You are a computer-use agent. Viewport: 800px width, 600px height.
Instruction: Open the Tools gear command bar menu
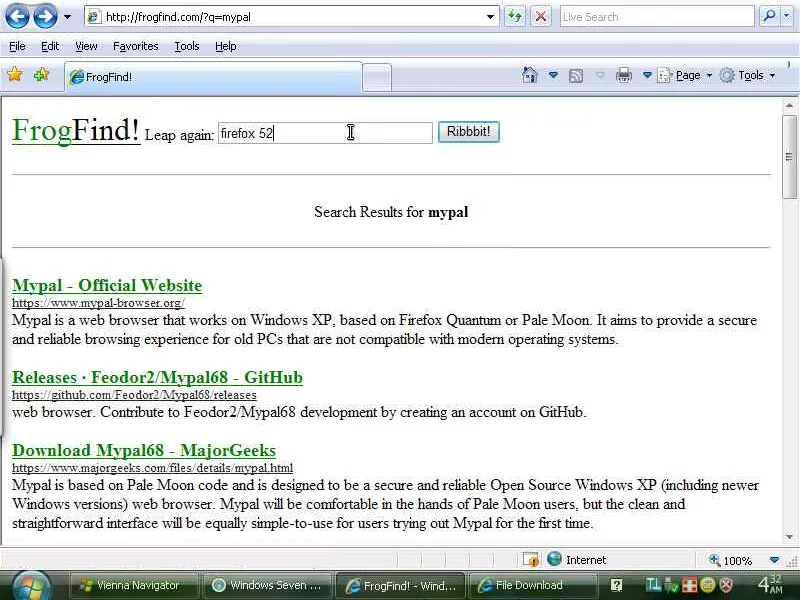748,76
